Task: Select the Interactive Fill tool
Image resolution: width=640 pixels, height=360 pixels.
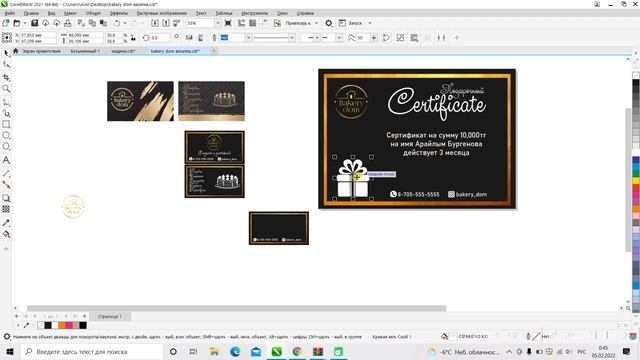Action: click(6, 234)
